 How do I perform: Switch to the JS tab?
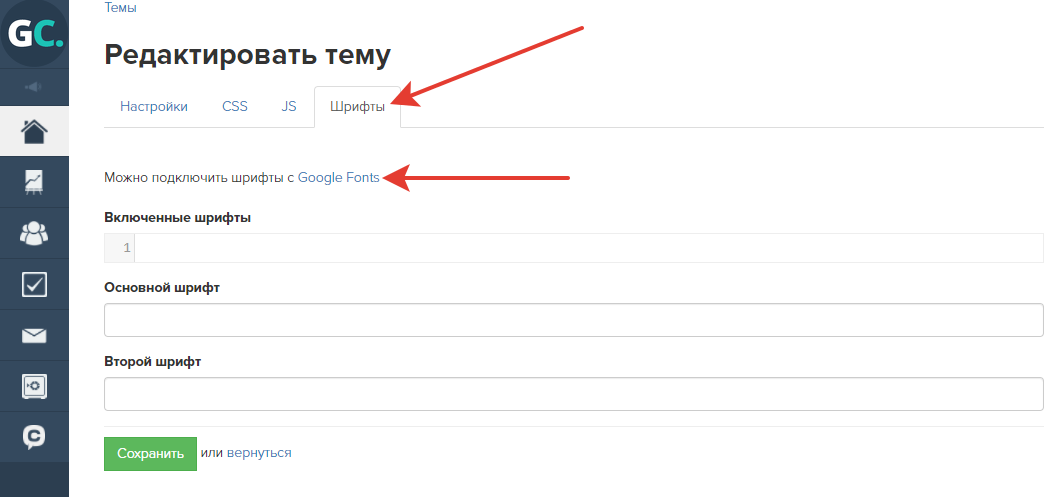click(x=289, y=107)
